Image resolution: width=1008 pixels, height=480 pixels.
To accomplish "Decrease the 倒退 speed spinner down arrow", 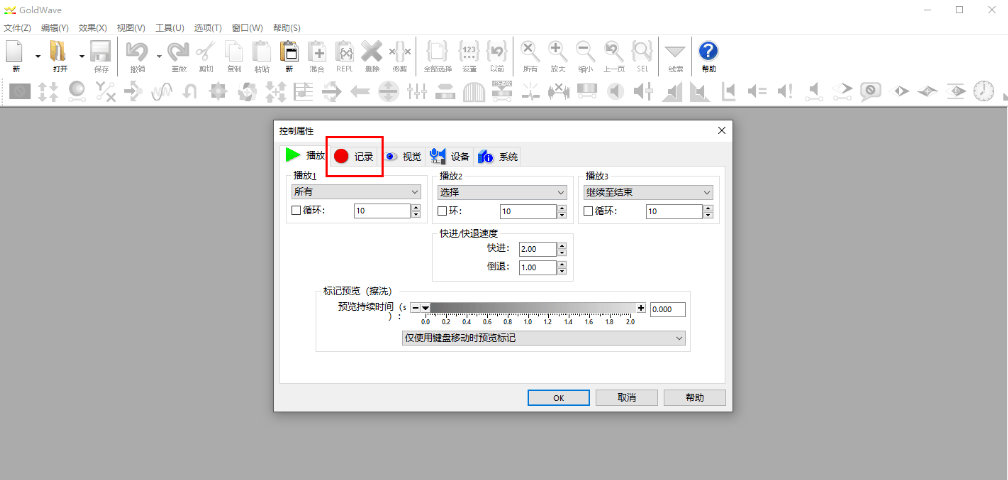I will coord(562,271).
